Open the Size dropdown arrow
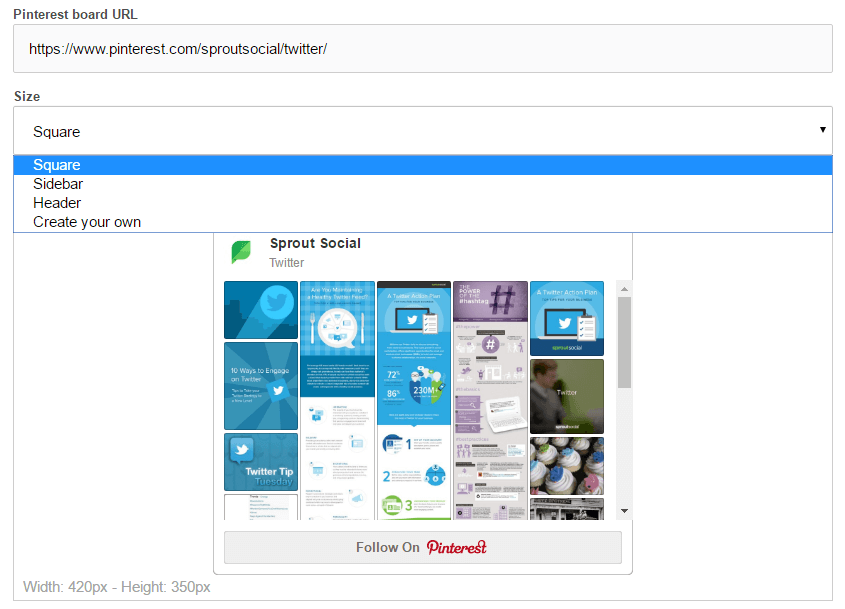 coord(822,130)
